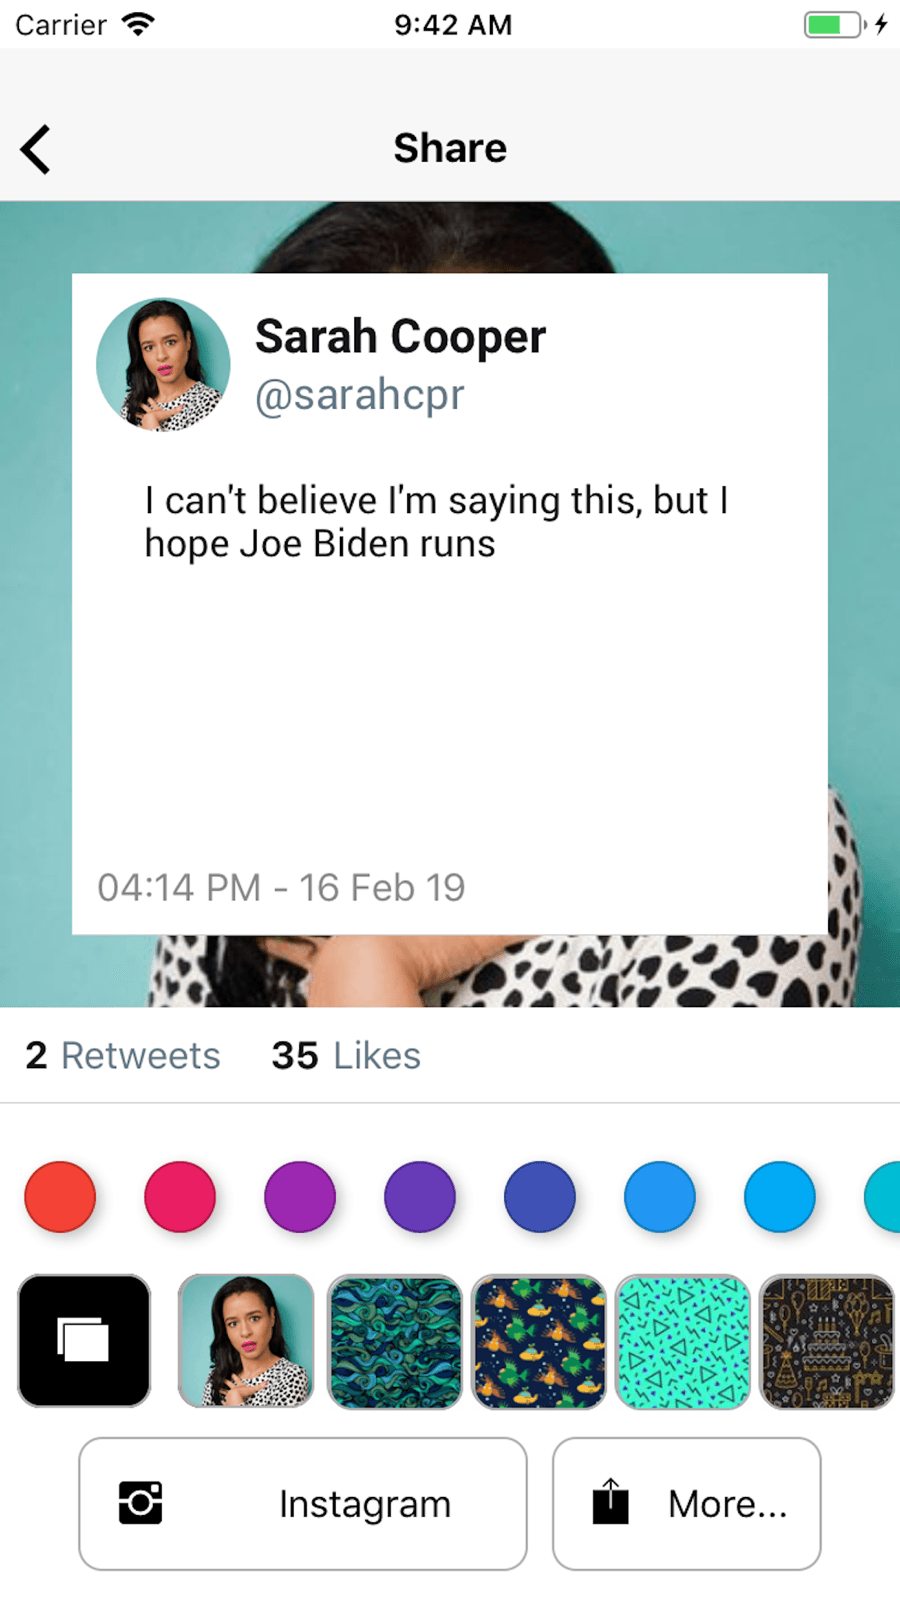Apply the teal triangles pattern background
The image size is (900, 1600).
tap(683, 1340)
